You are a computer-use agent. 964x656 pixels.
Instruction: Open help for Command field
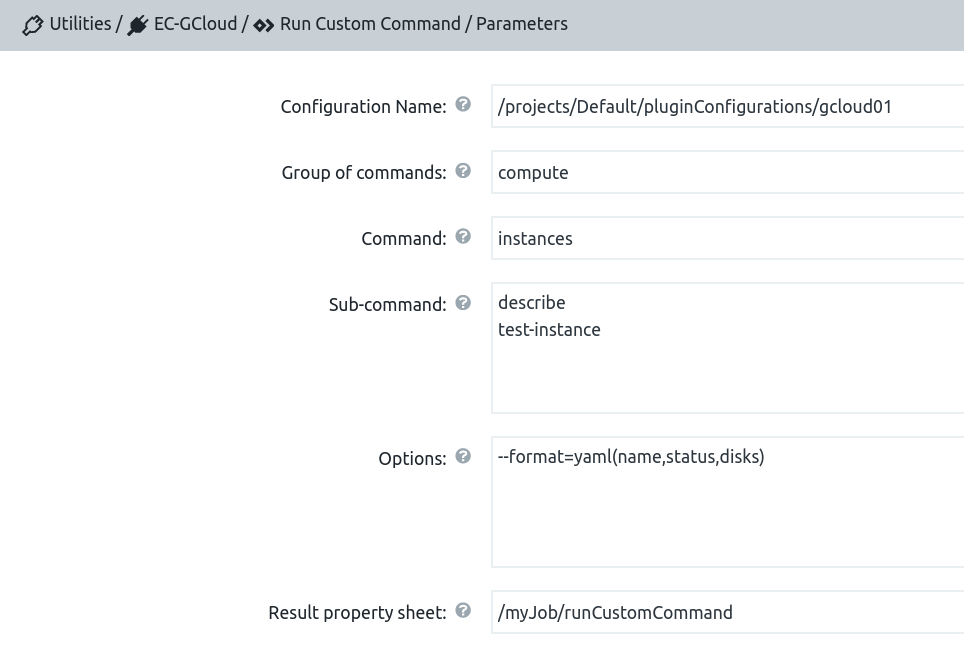463,237
